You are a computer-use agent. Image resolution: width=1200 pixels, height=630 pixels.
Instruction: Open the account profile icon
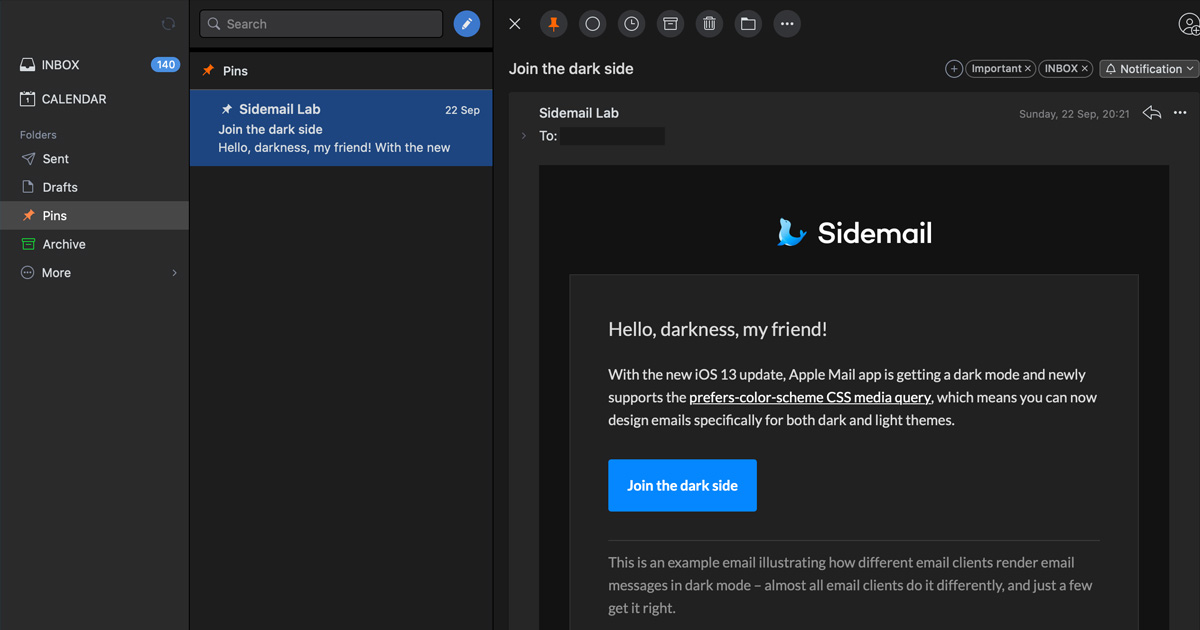click(x=1189, y=25)
